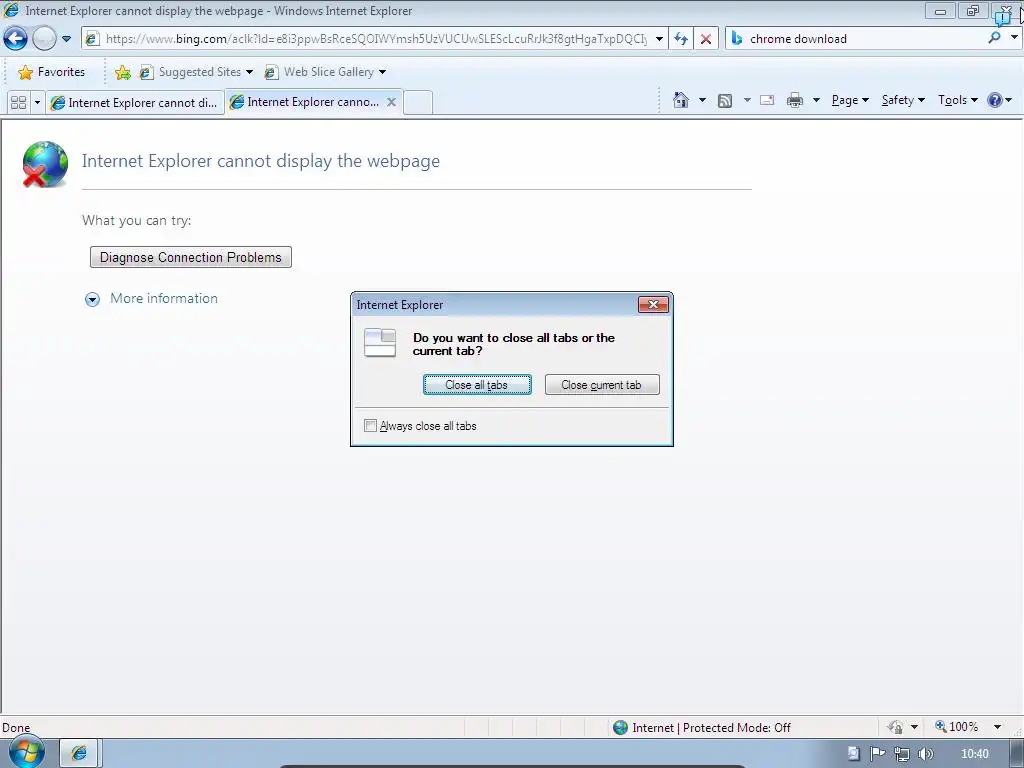1024x768 pixels.
Task: Click the address bar URL field
Action: pyautogui.click(x=376, y=39)
